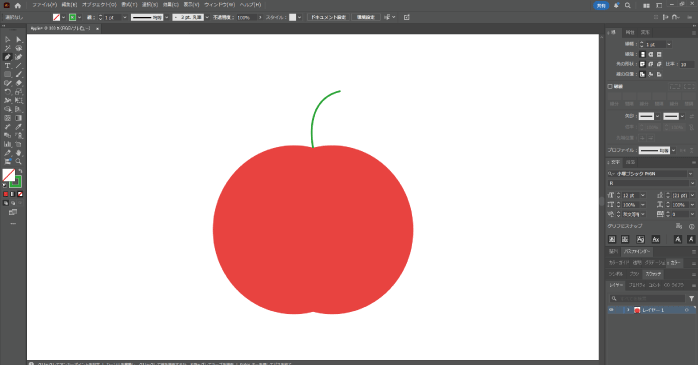Swap fill and stroke colors

20,171
